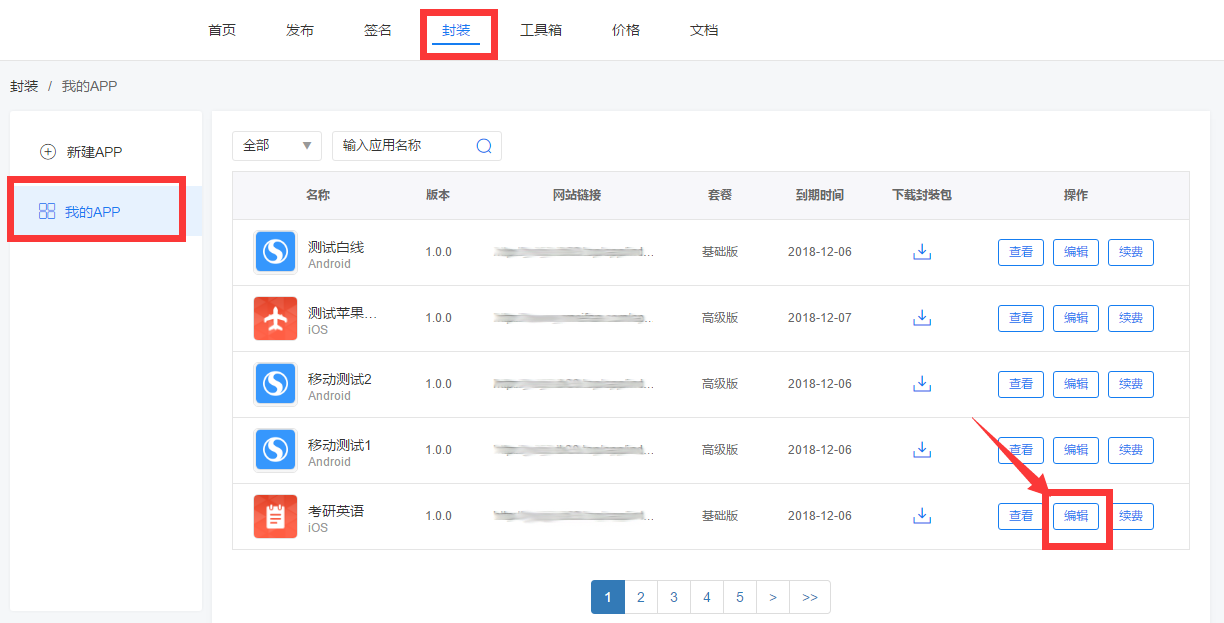Open the 价格 page from the top menu
Viewport: 1224px width, 623px height.
pyautogui.click(x=626, y=30)
